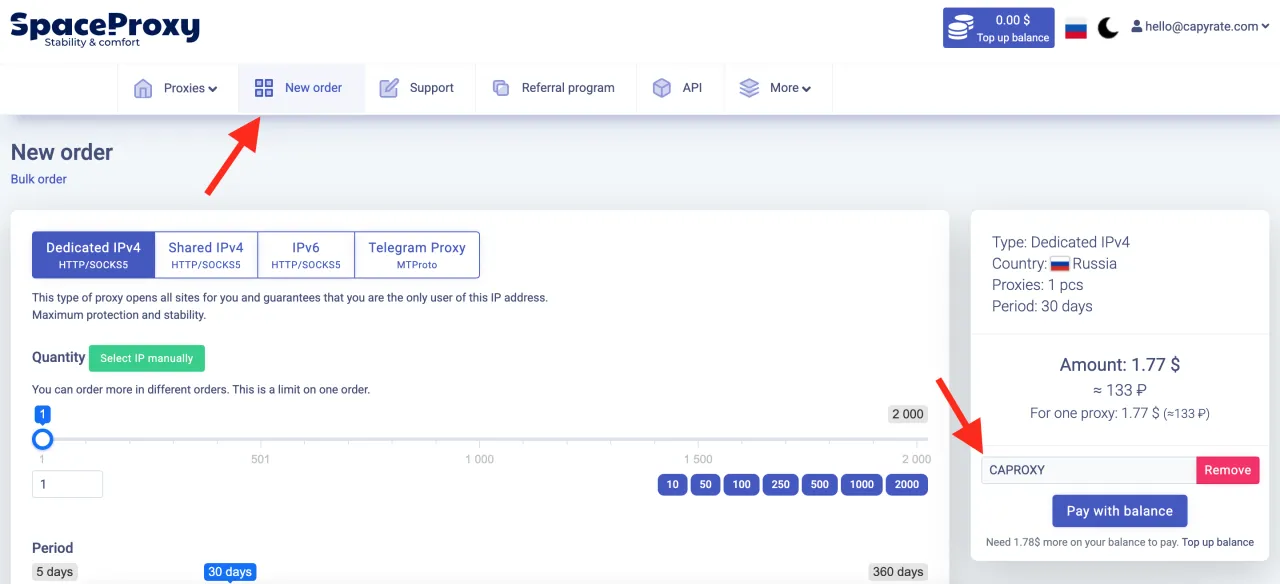
Task: Click Select IP manually button
Action: (x=147, y=358)
